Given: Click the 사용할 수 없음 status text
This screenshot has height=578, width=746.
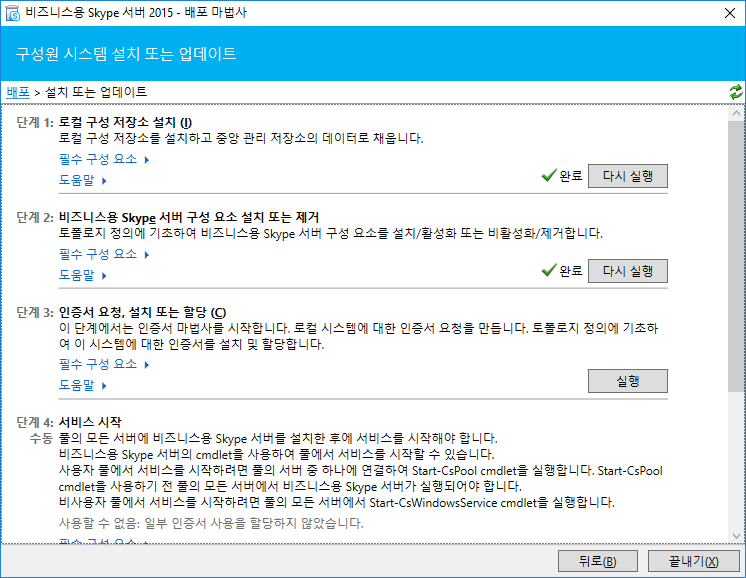Looking at the screenshot, I should [211, 523].
